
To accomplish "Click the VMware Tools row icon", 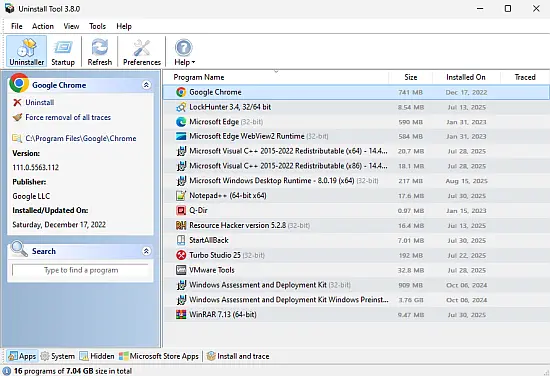I will (x=181, y=270).
